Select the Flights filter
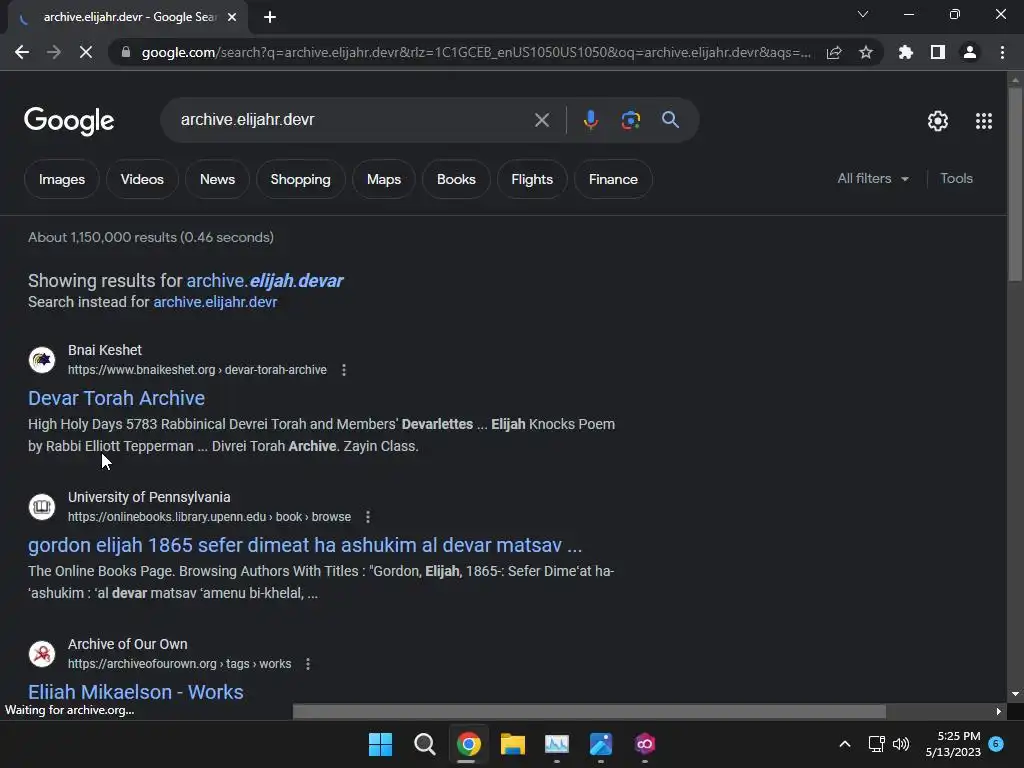 tap(532, 179)
